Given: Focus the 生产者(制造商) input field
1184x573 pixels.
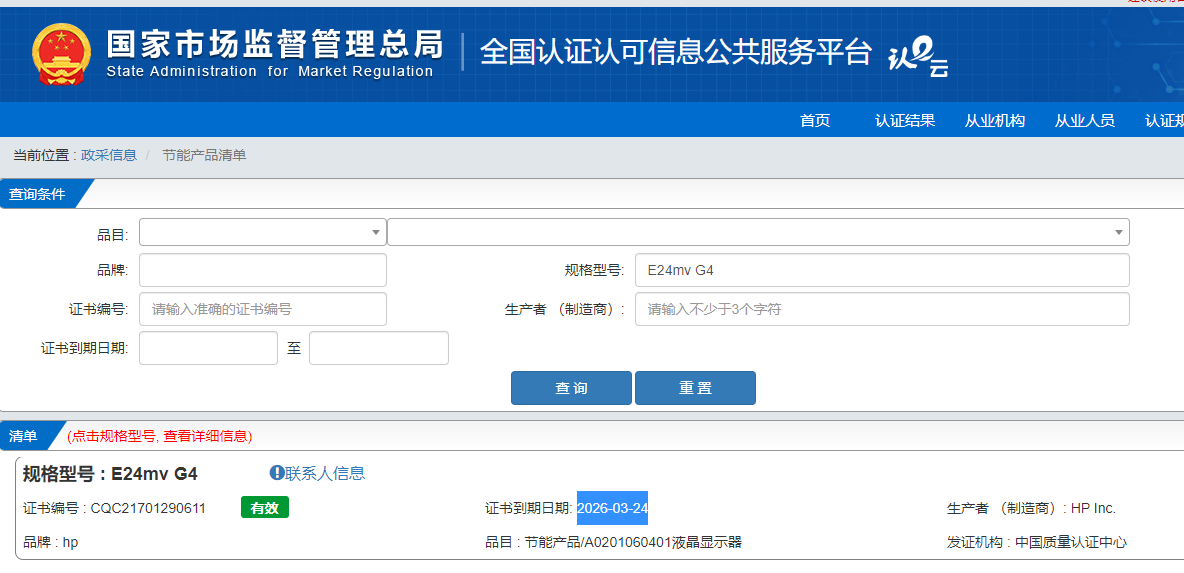Looking at the screenshot, I should [882, 309].
